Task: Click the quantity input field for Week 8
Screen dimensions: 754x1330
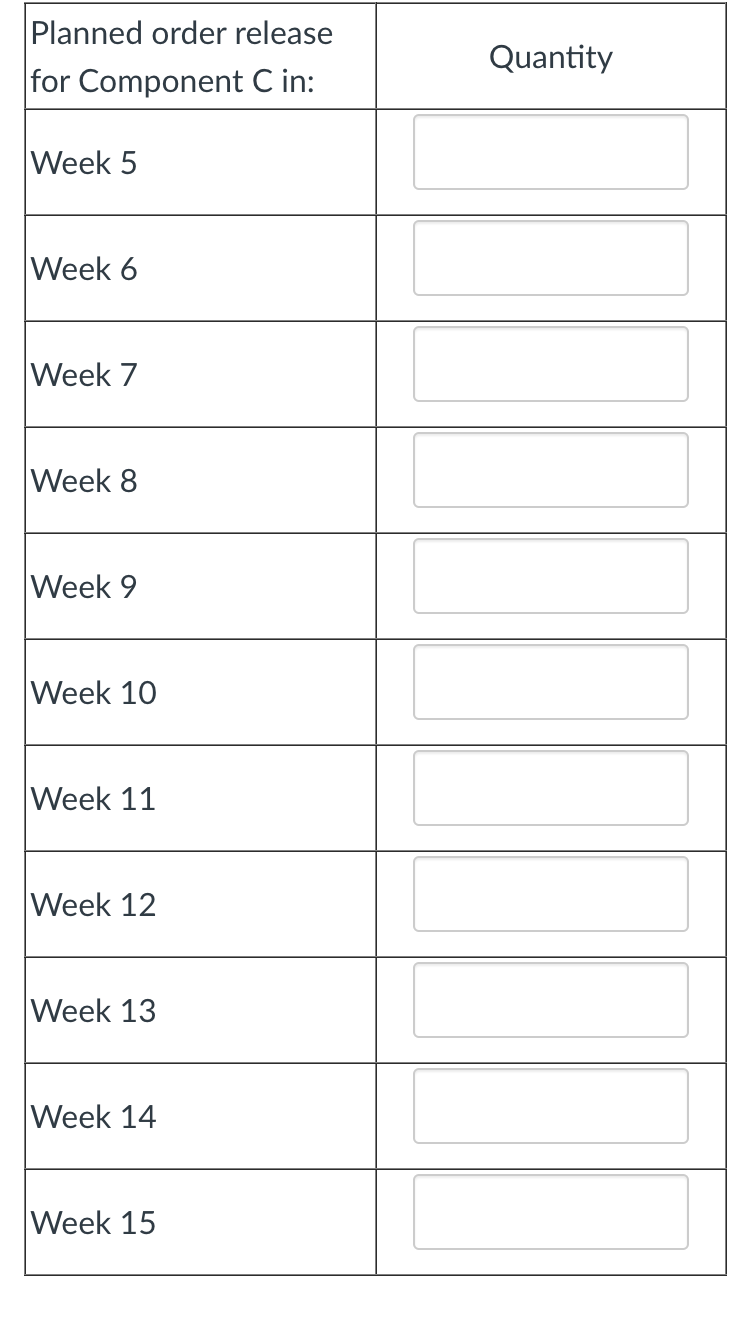Action: pos(550,470)
